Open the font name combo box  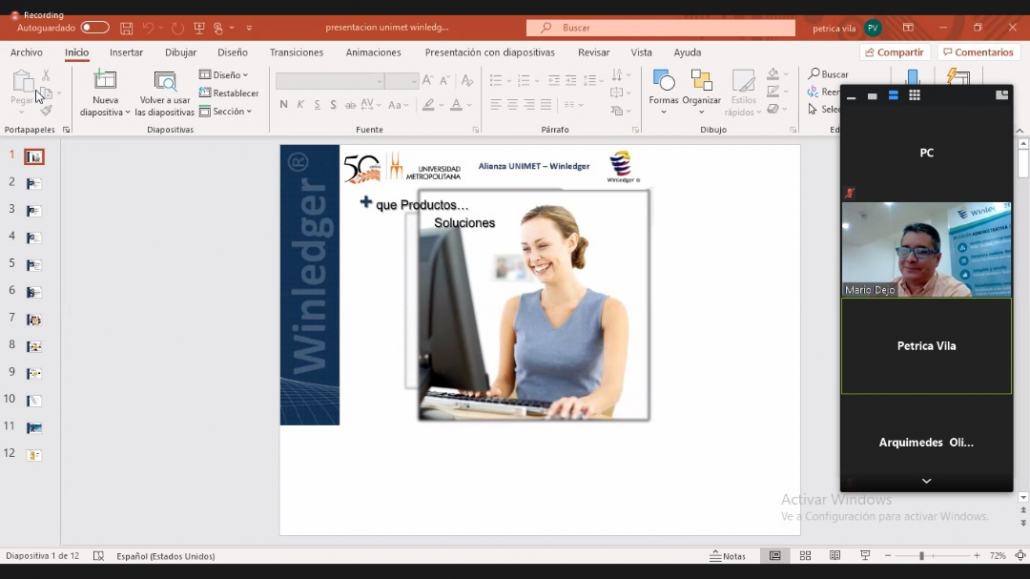pos(330,80)
